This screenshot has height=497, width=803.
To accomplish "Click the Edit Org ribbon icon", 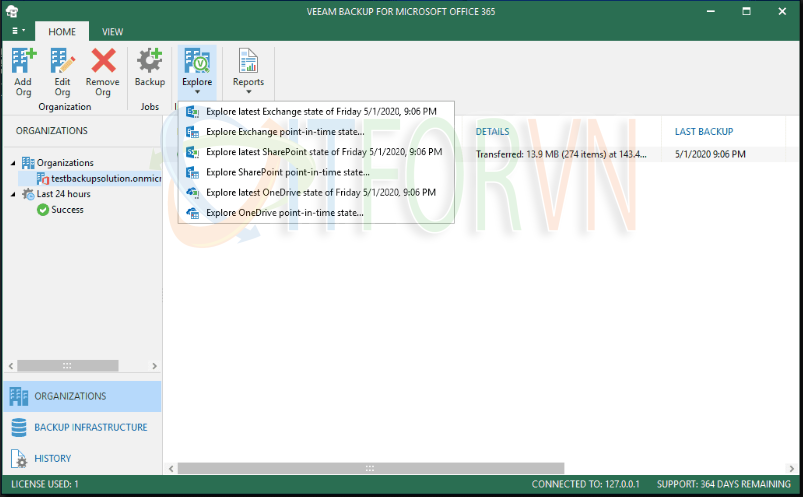I will coord(62,64).
